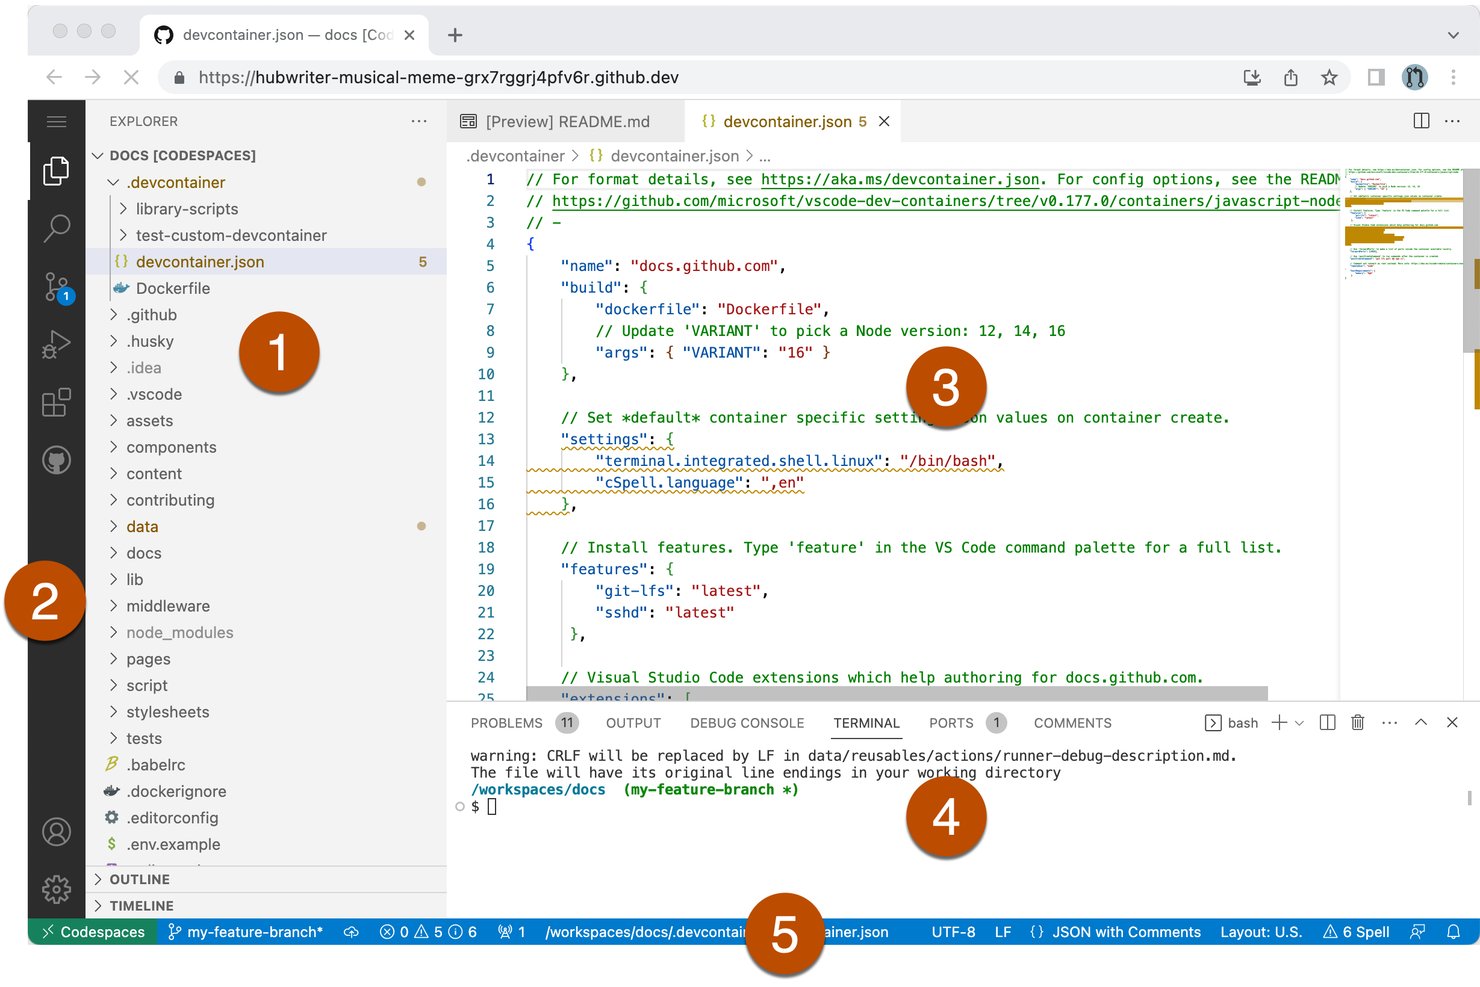Open the Explorer view in activity bar
Viewport: 1480px width, 987px height.
click(x=56, y=171)
